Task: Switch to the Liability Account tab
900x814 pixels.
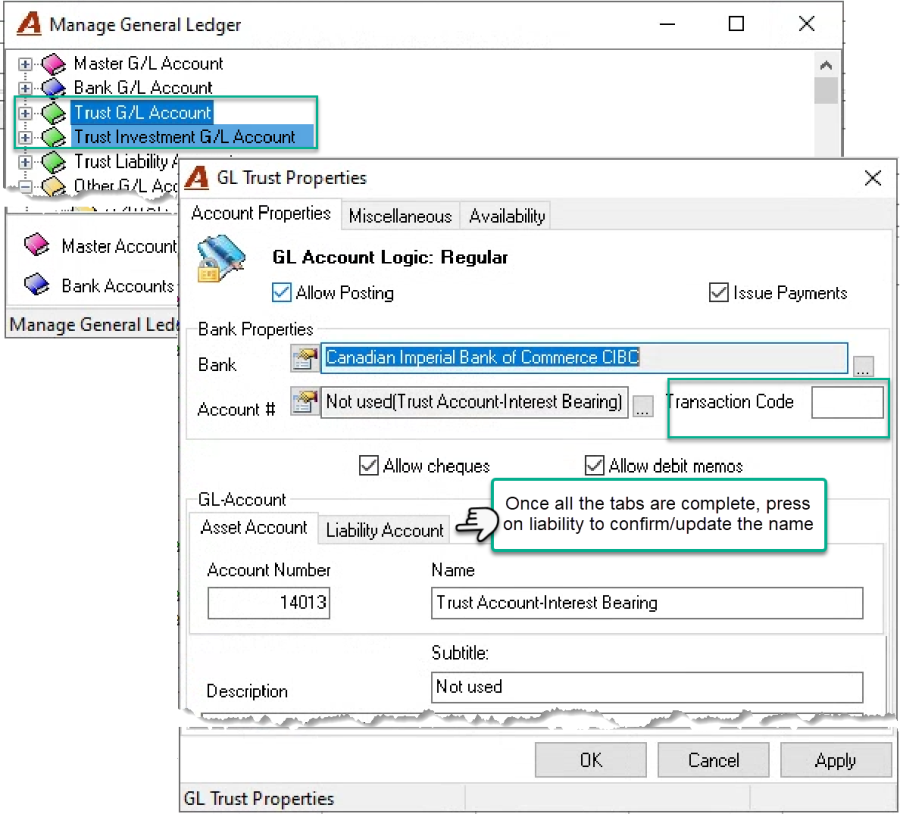Action: click(385, 530)
